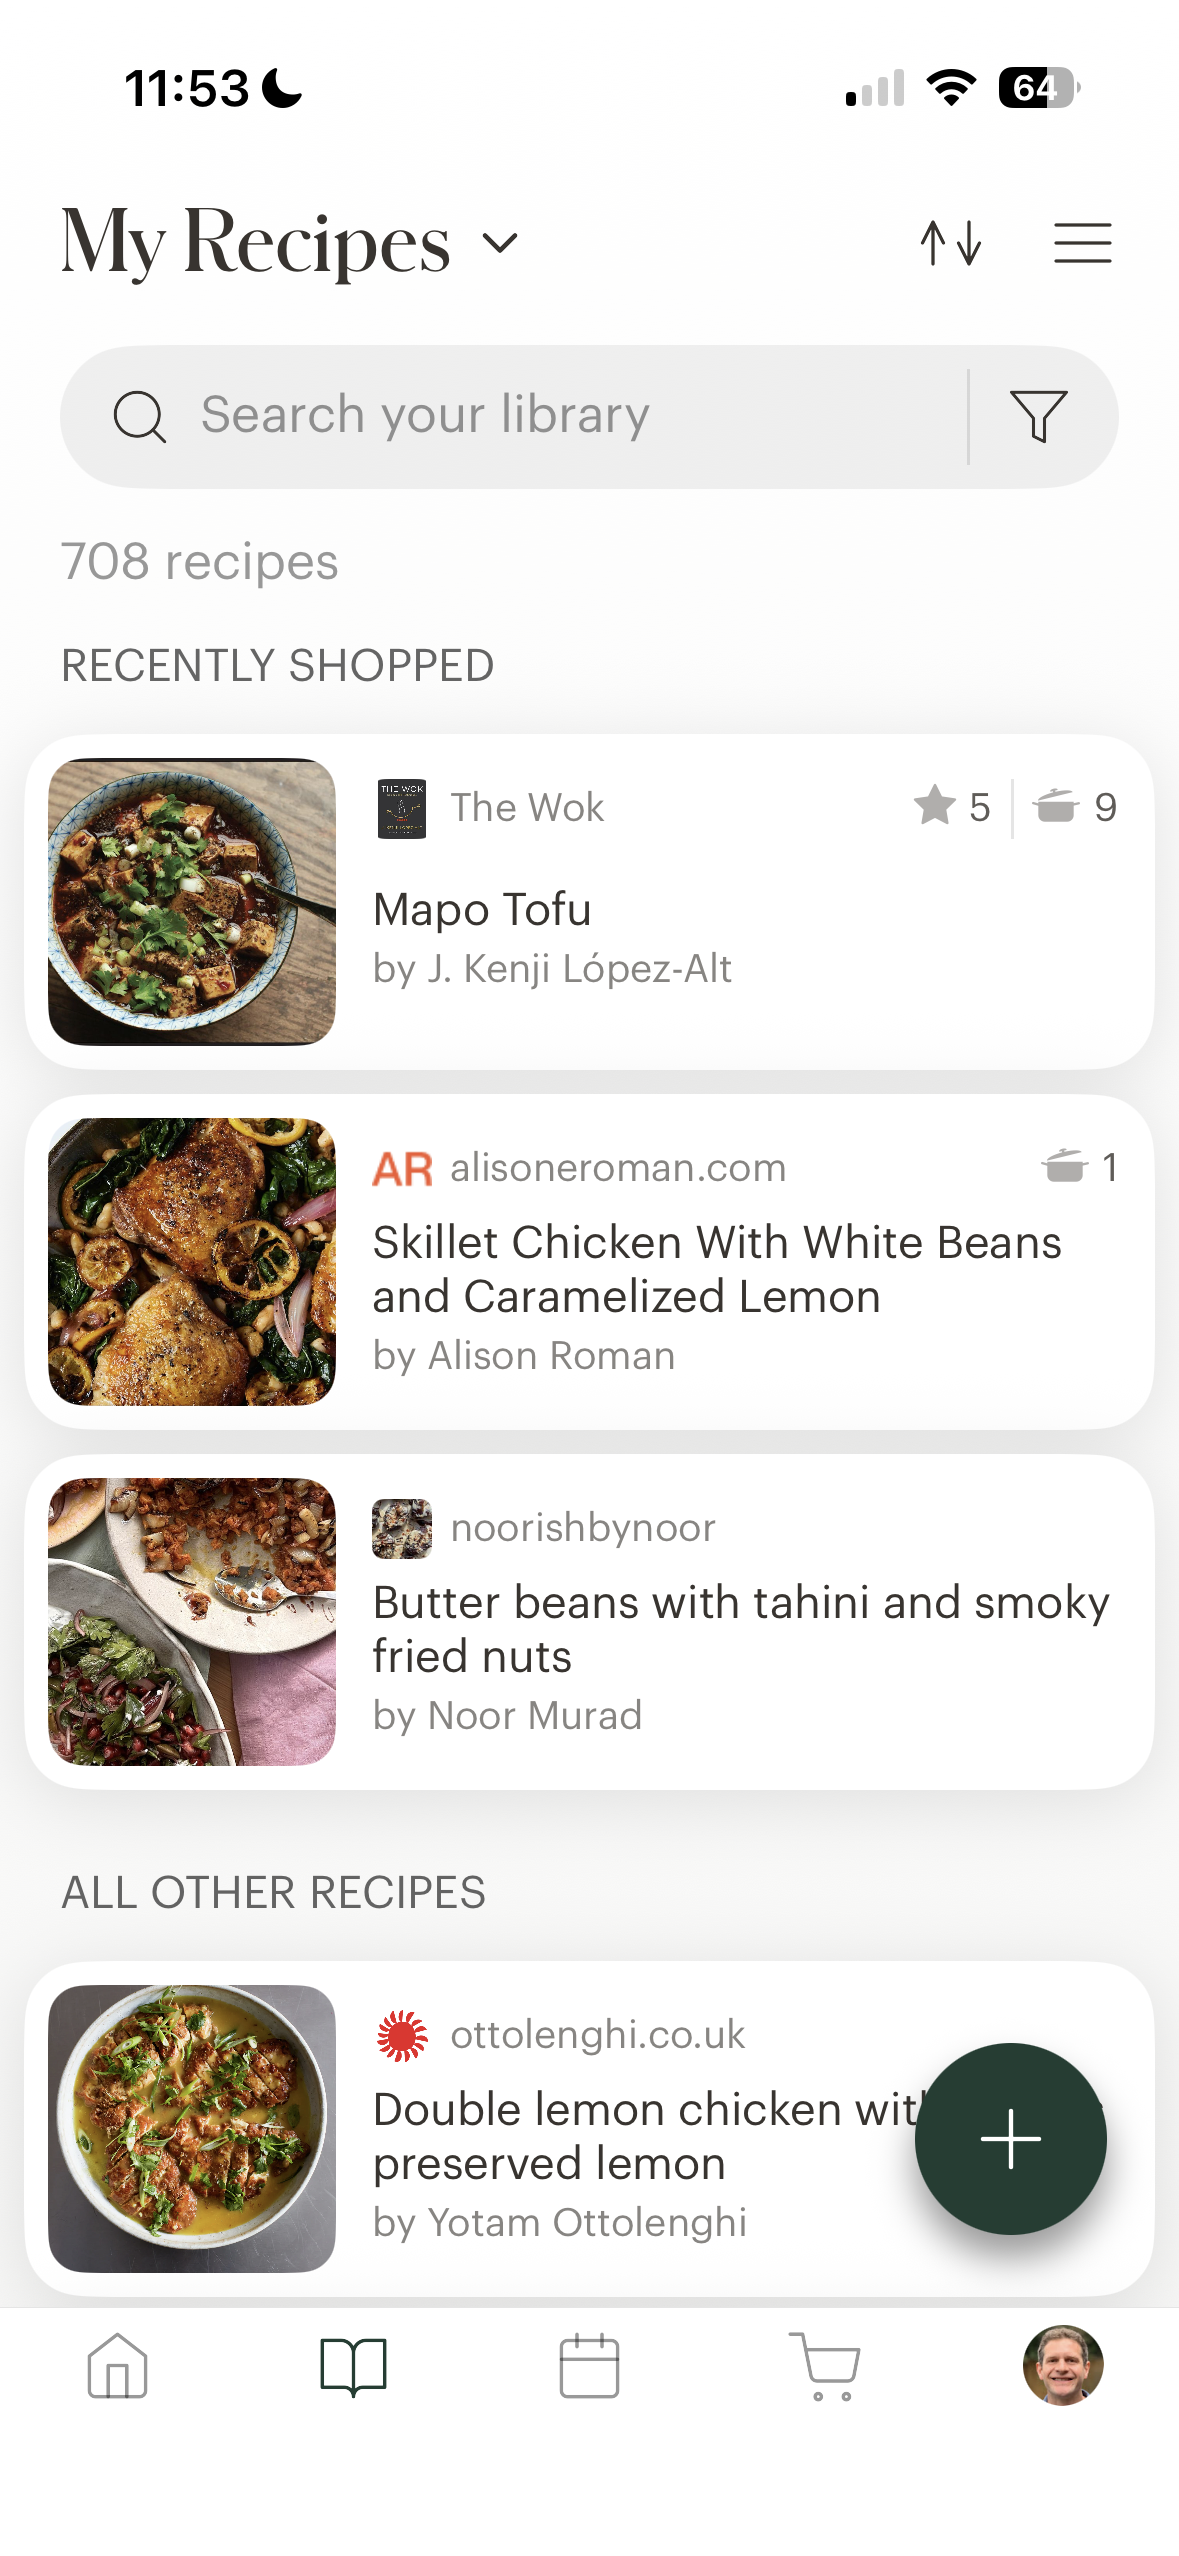Open the recipe library book tab
The image size is (1179, 2556).
click(x=353, y=2366)
